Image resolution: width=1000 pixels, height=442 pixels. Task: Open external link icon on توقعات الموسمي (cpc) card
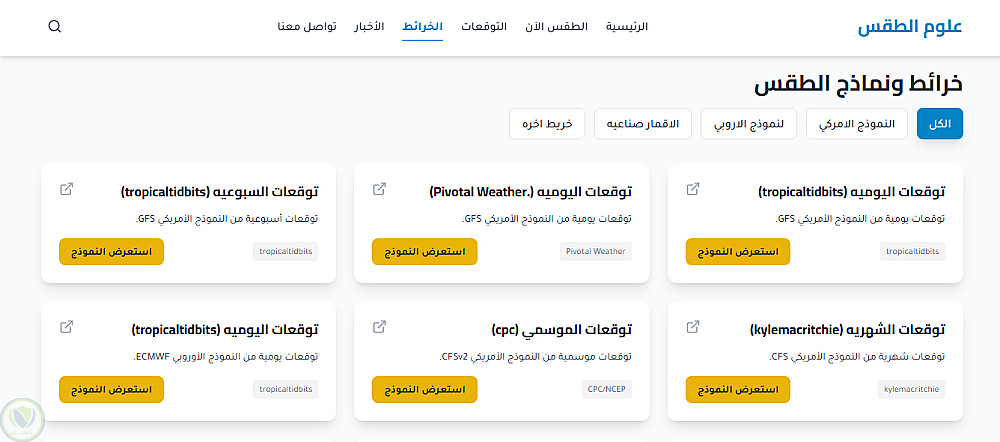pyautogui.click(x=379, y=327)
